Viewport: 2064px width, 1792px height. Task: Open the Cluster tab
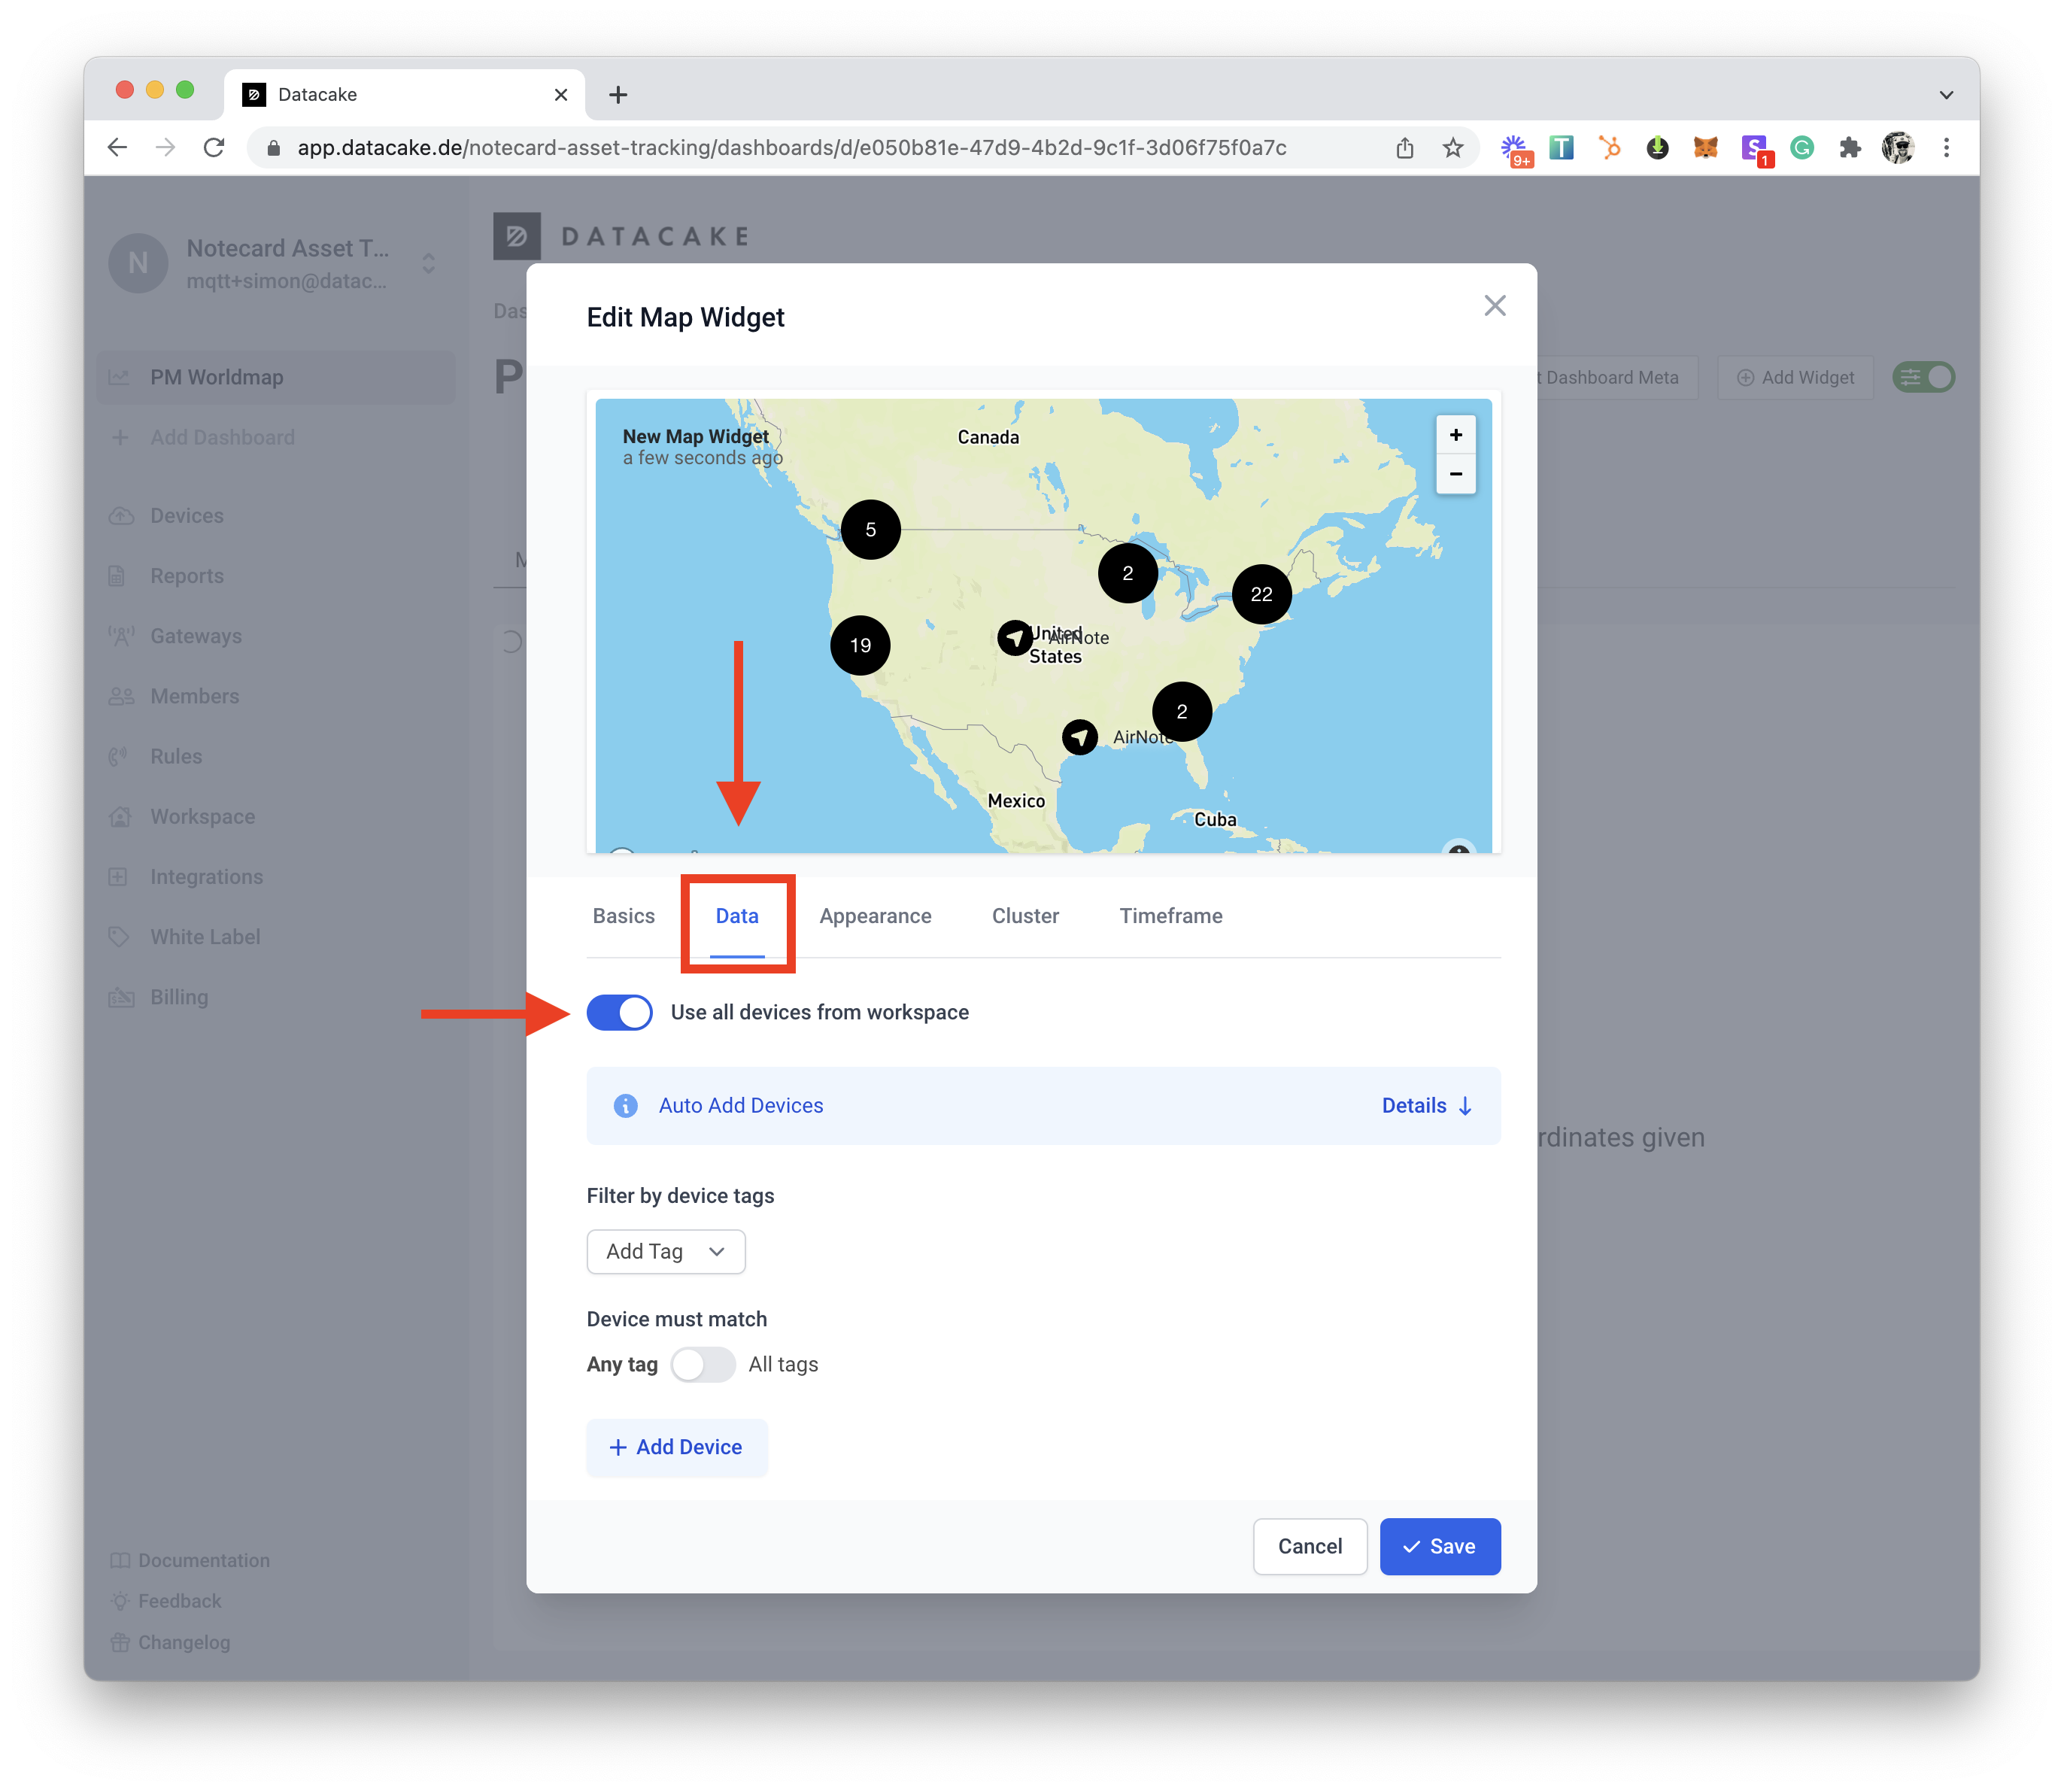(1025, 916)
